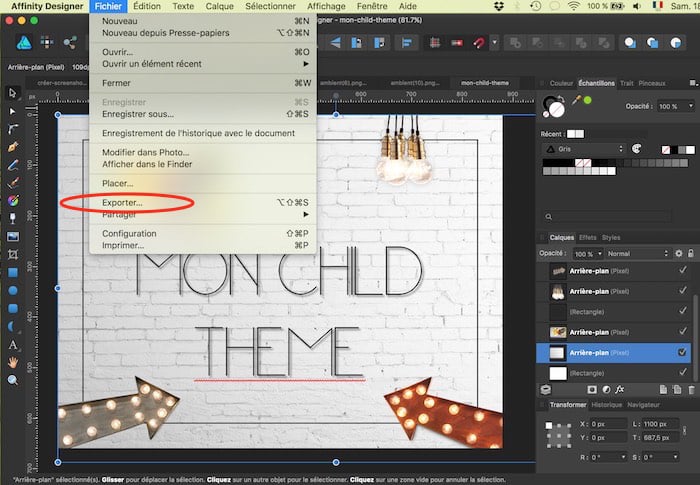Image resolution: width=700 pixels, height=485 pixels.
Task: Select the Pen tool
Action: click(x=12, y=147)
